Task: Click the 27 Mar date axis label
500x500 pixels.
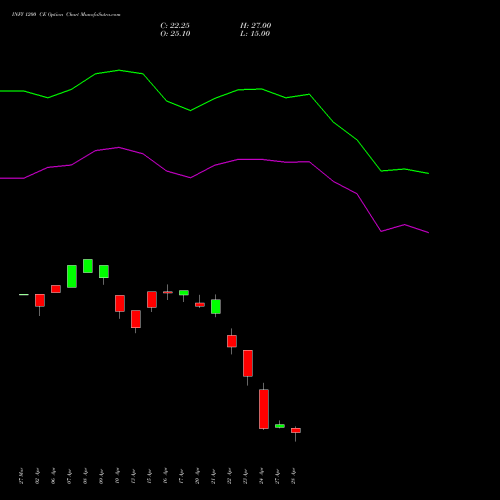Action: pos(21,476)
